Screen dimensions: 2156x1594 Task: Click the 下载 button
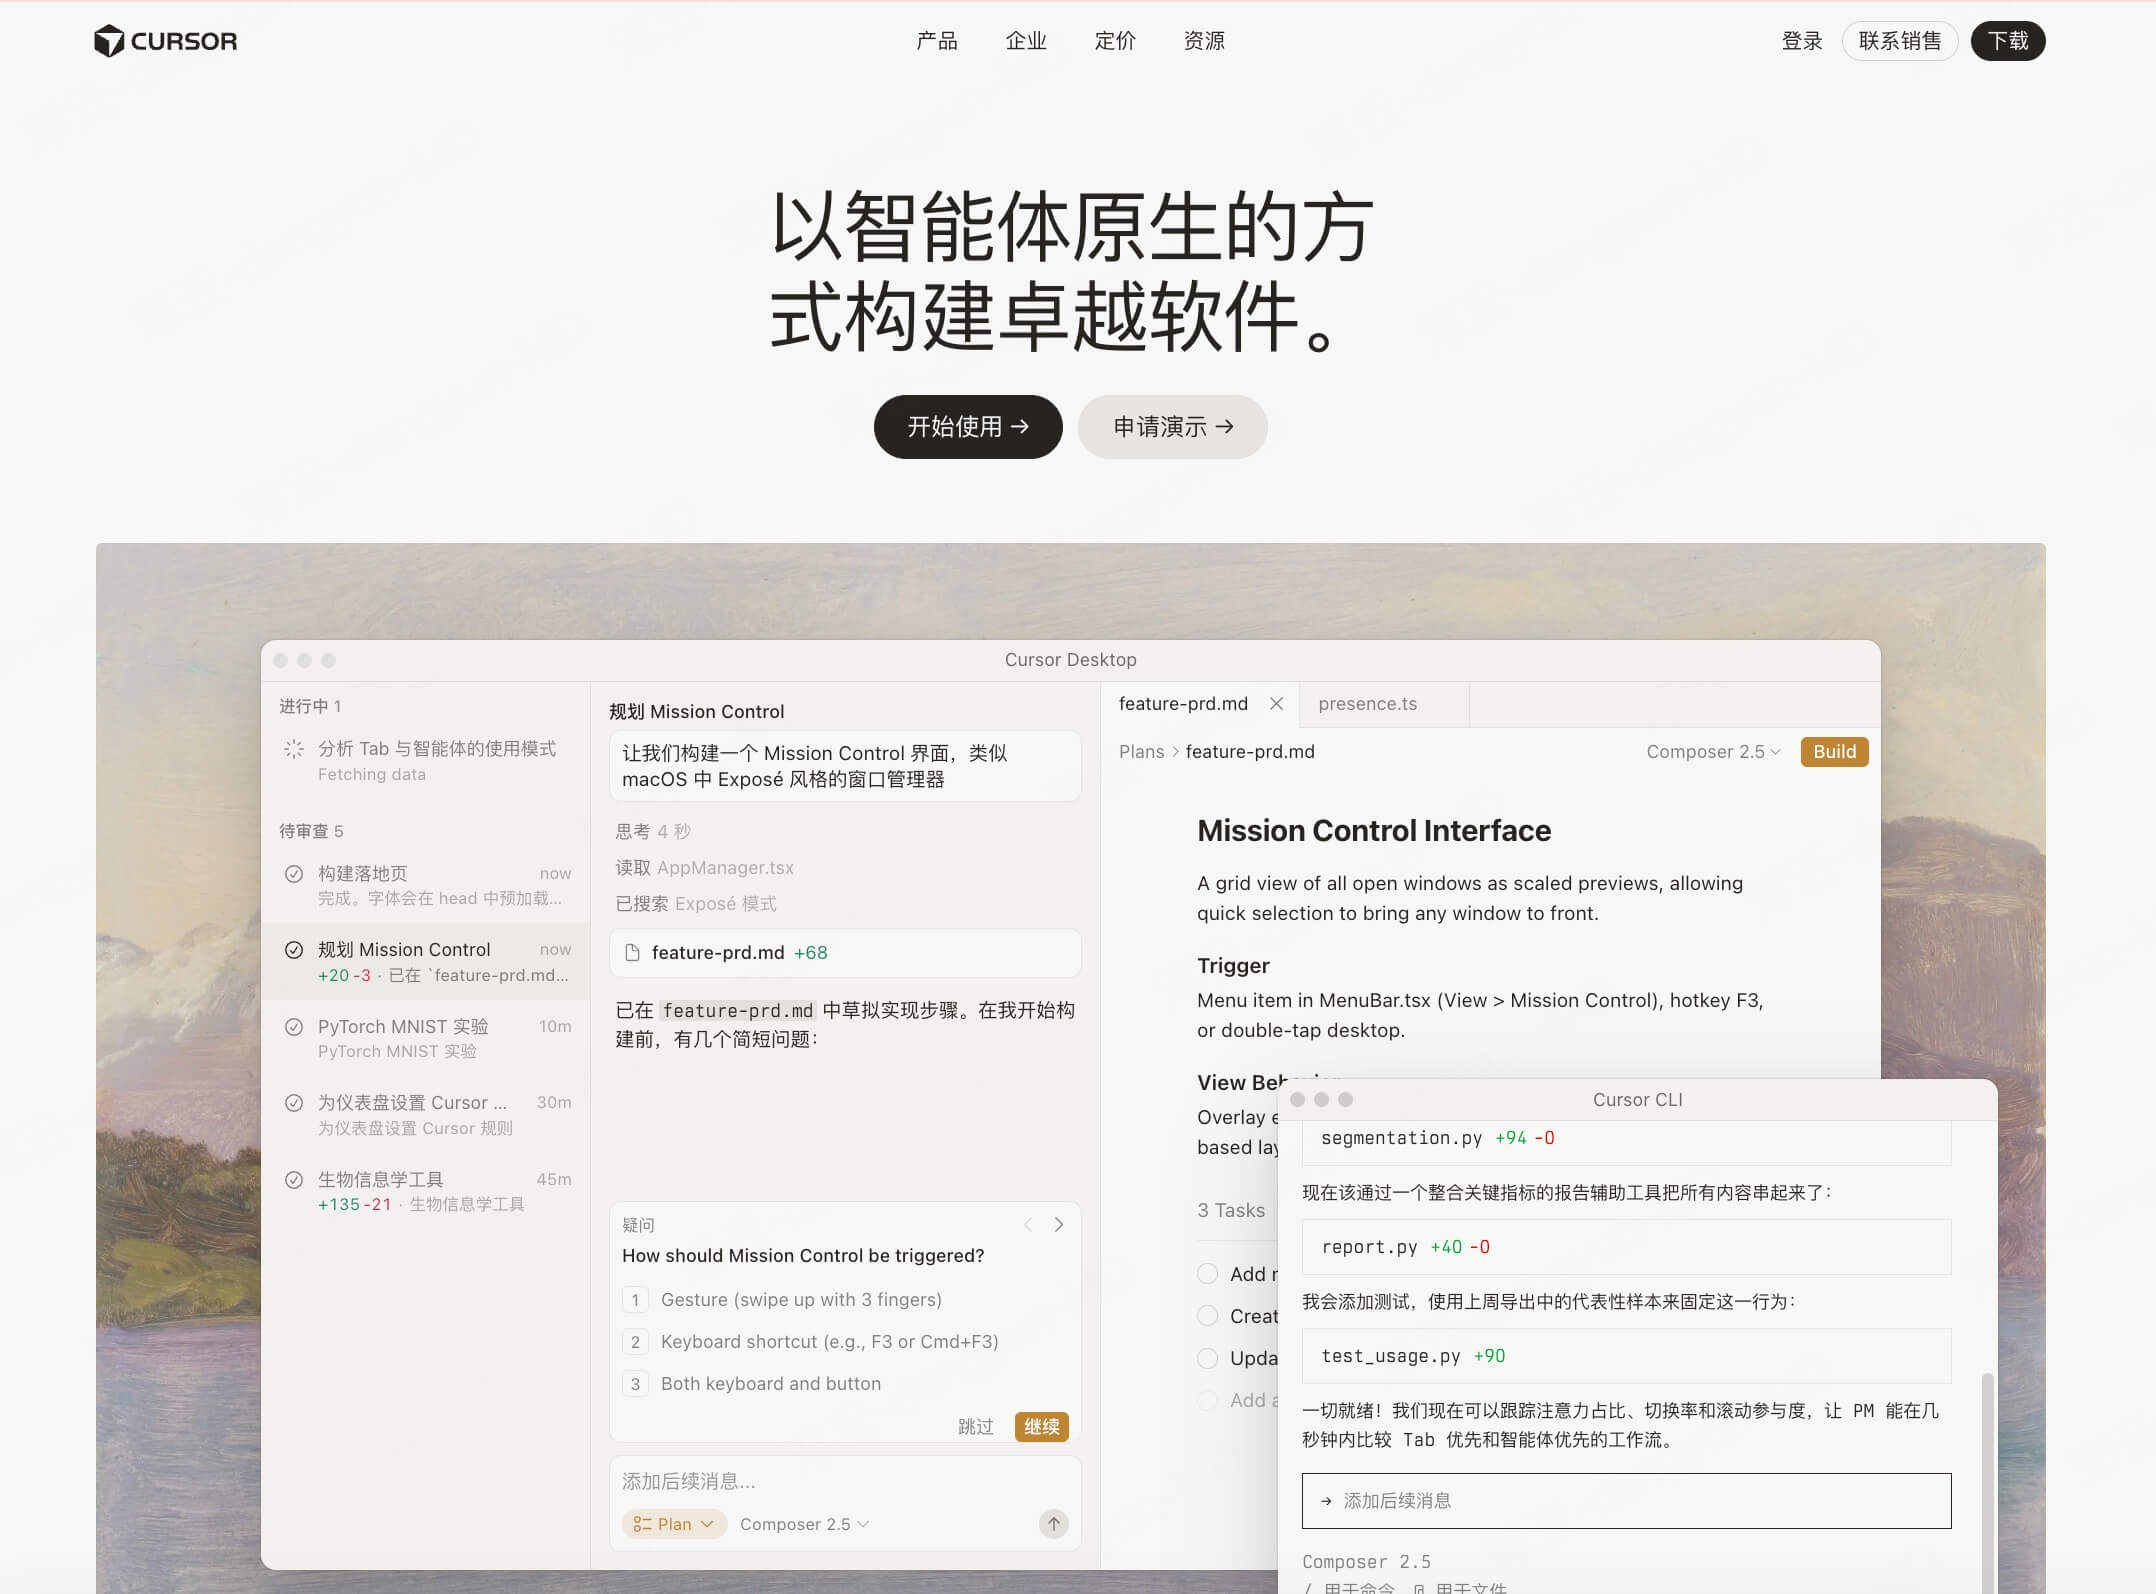coord(2008,41)
